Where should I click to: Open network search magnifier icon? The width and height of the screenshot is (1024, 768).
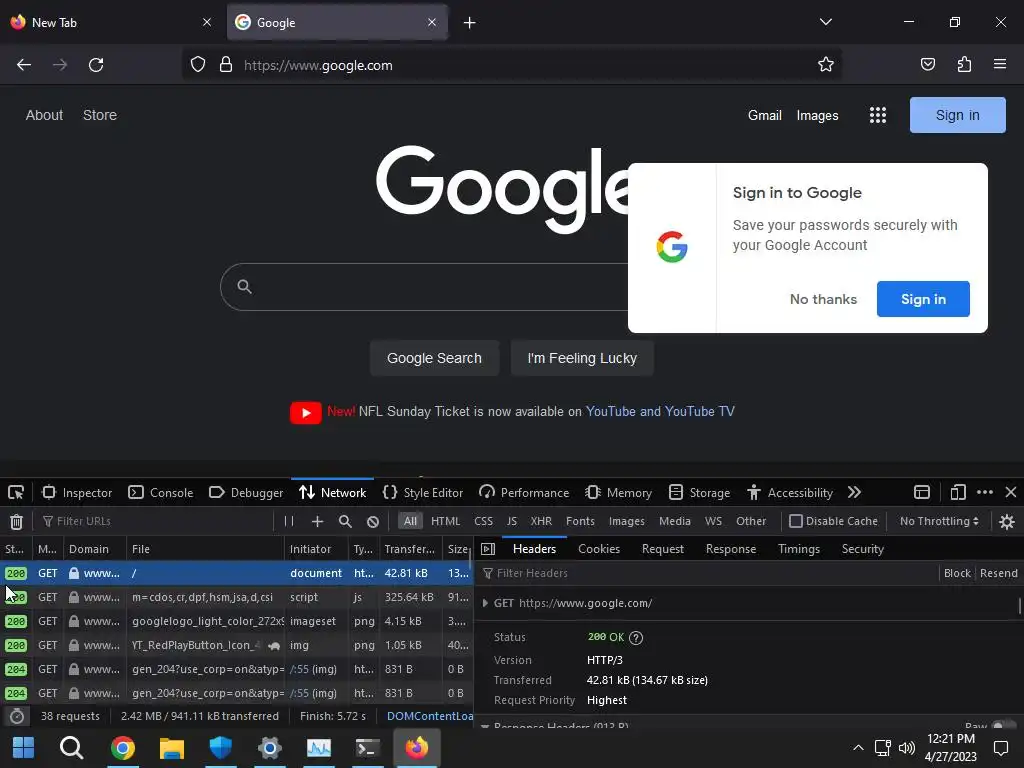(x=345, y=521)
